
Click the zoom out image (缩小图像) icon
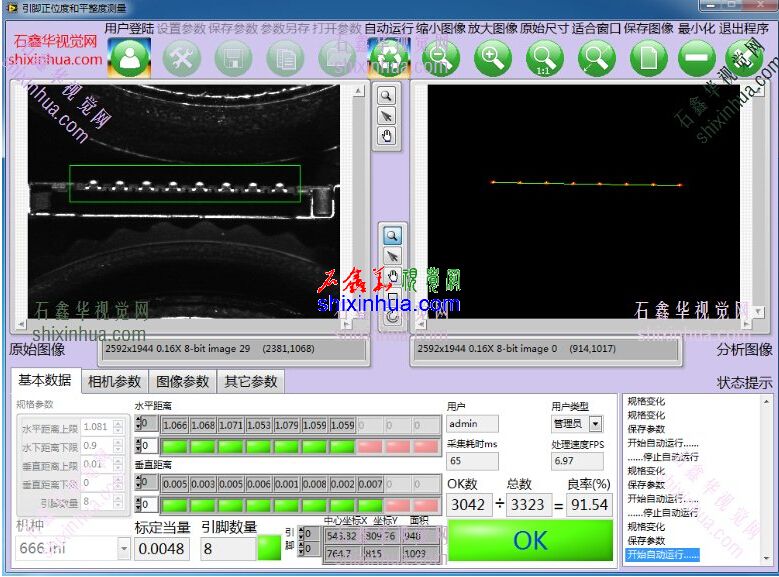440,57
